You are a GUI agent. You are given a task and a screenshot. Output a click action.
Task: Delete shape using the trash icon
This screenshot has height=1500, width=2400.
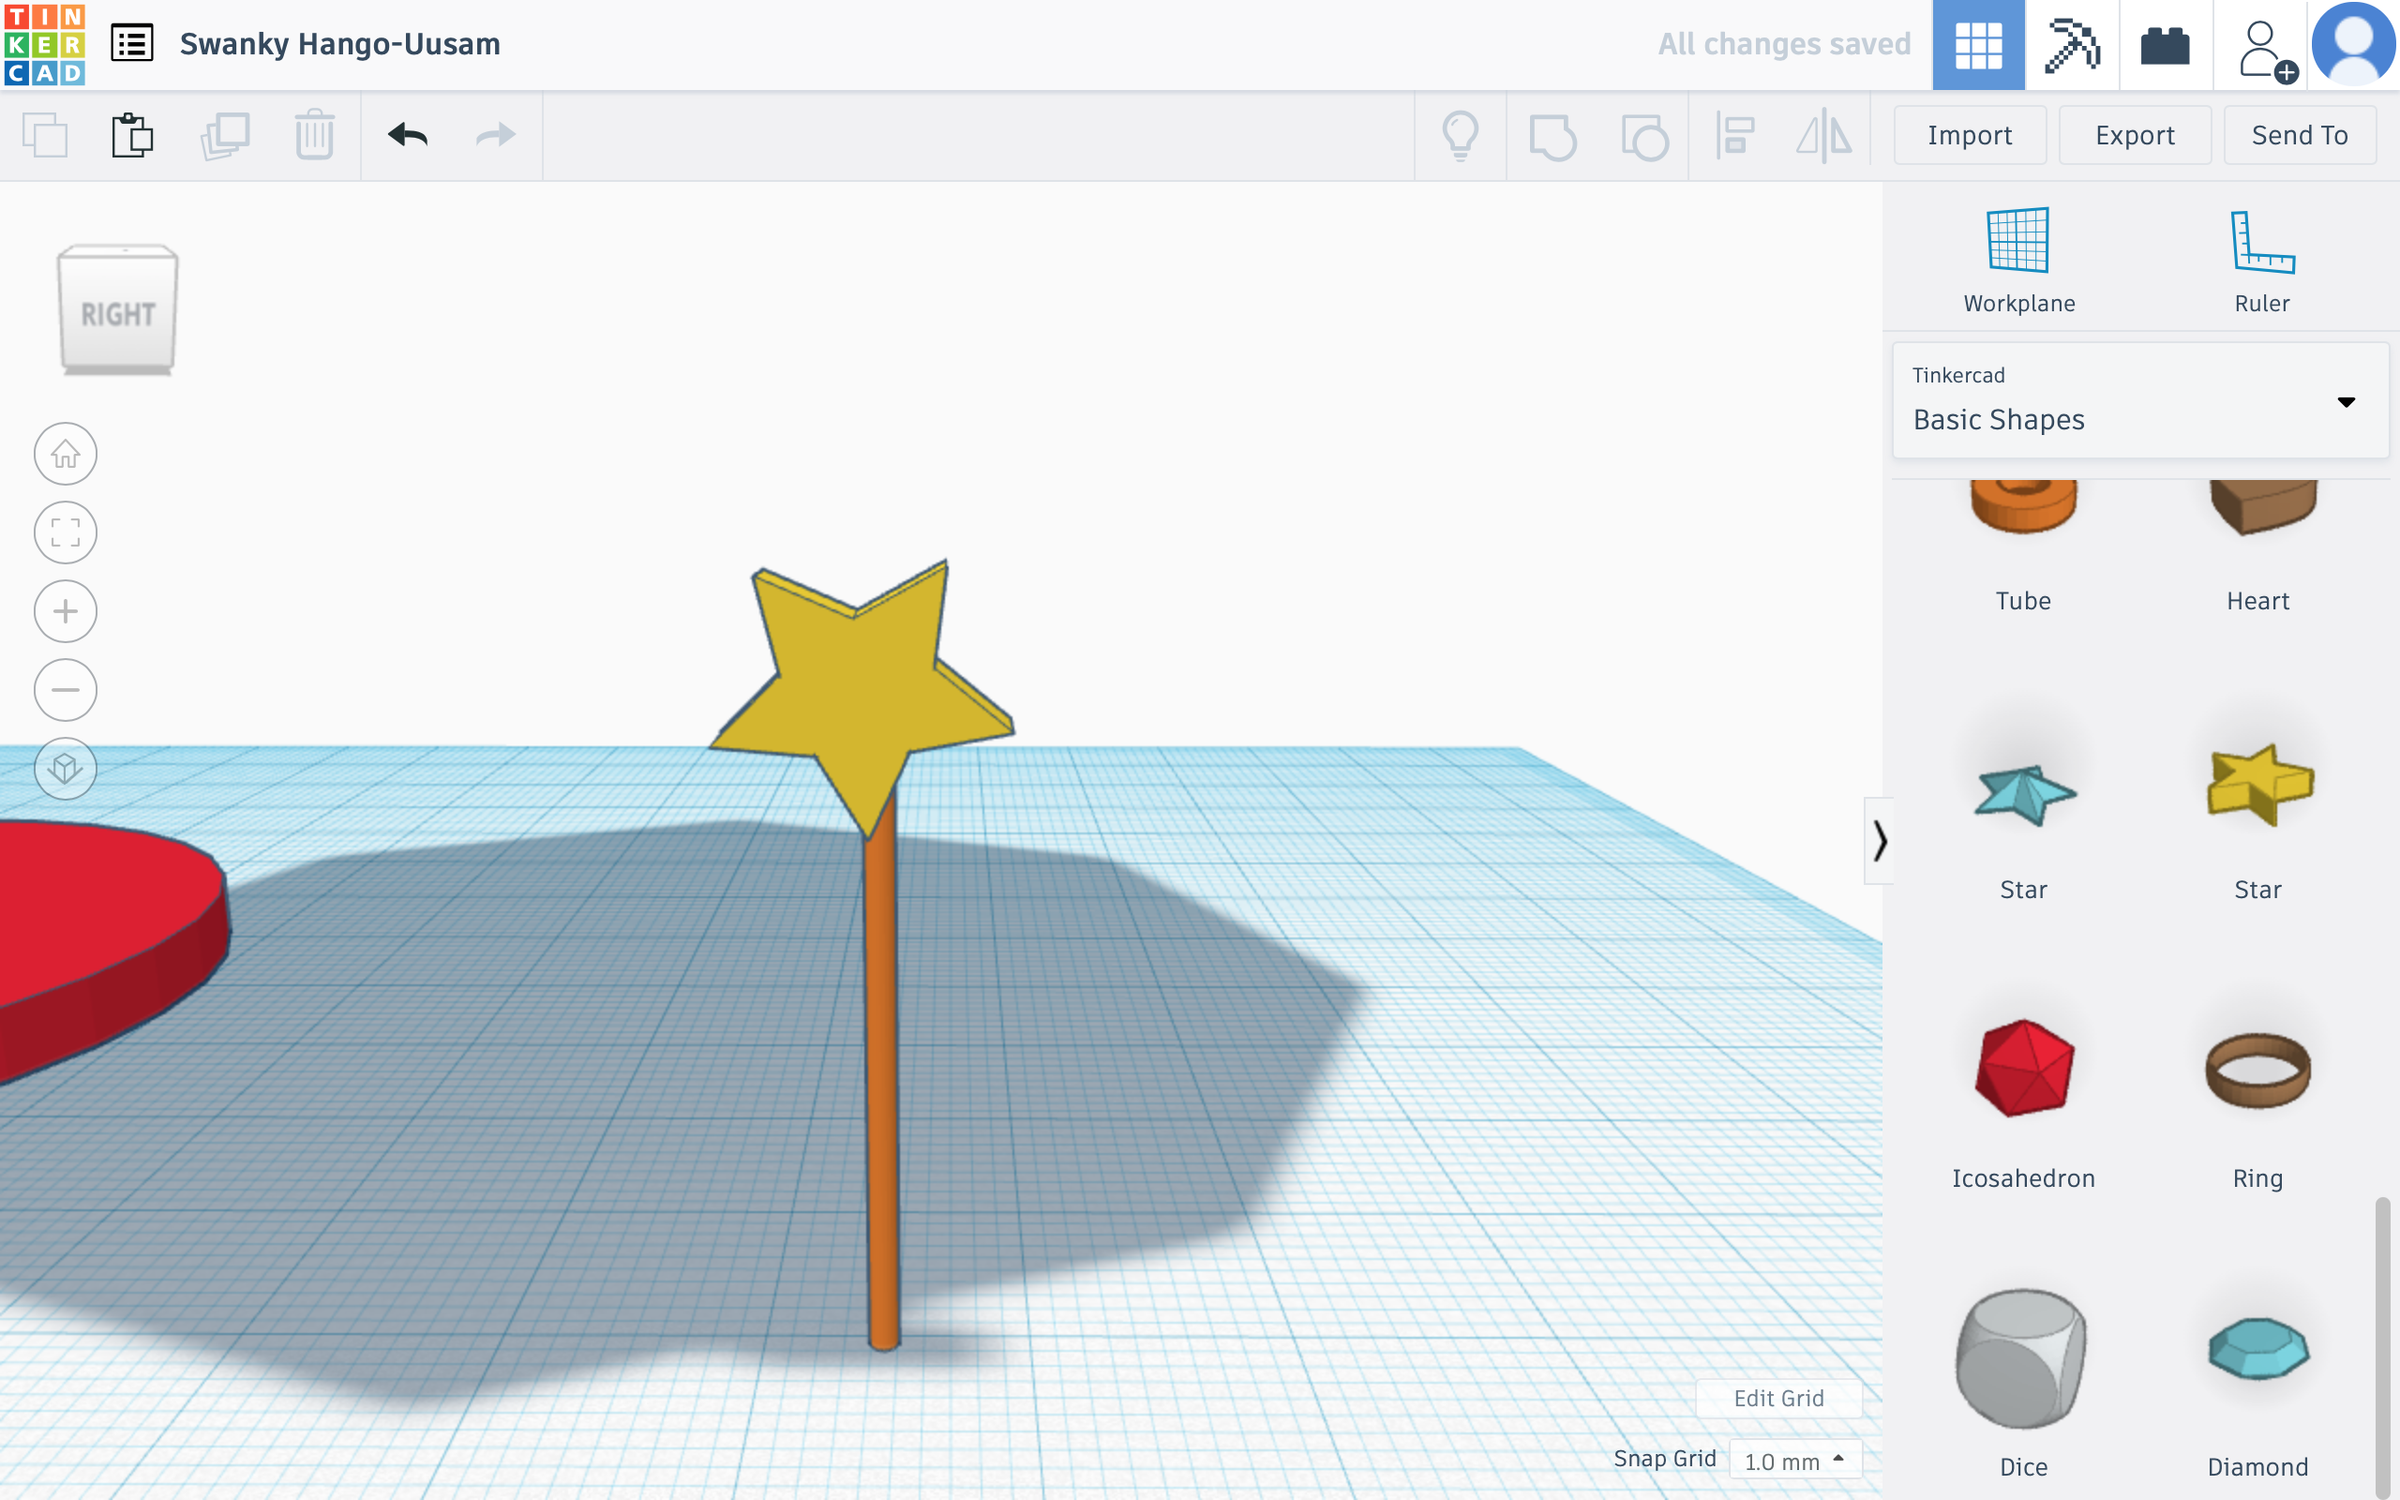(313, 135)
